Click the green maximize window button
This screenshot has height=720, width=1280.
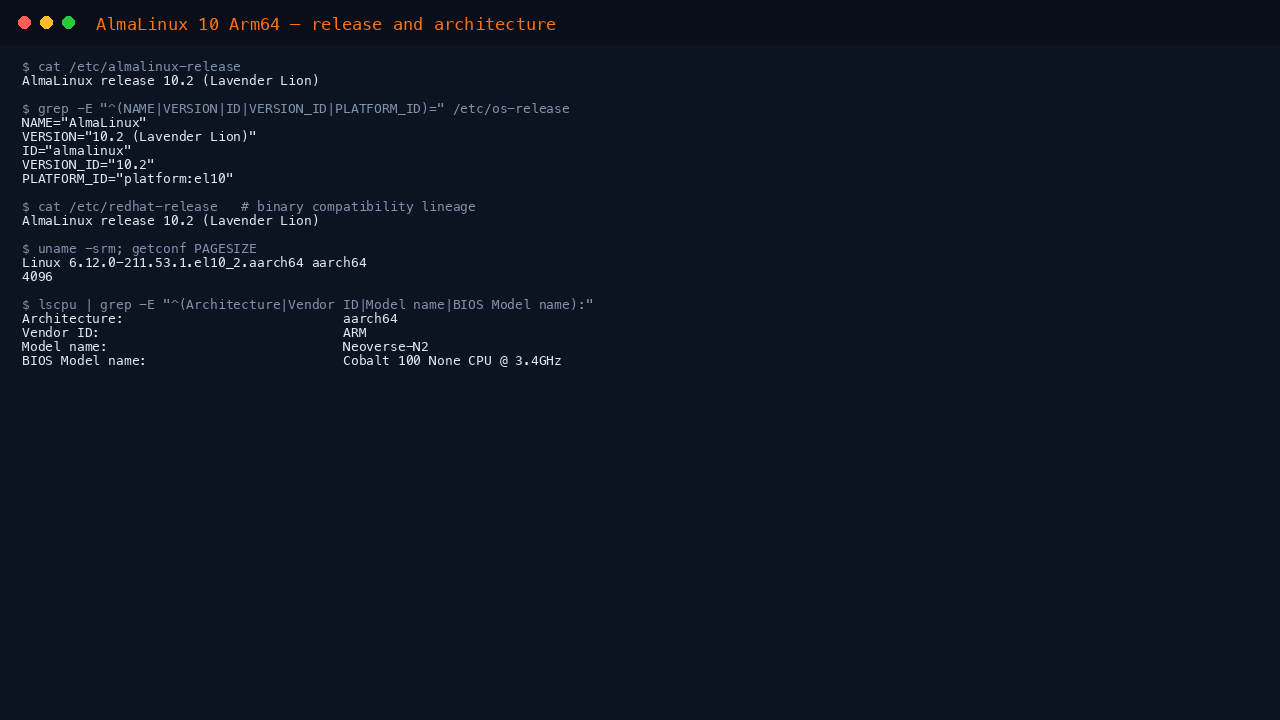coord(68,23)
